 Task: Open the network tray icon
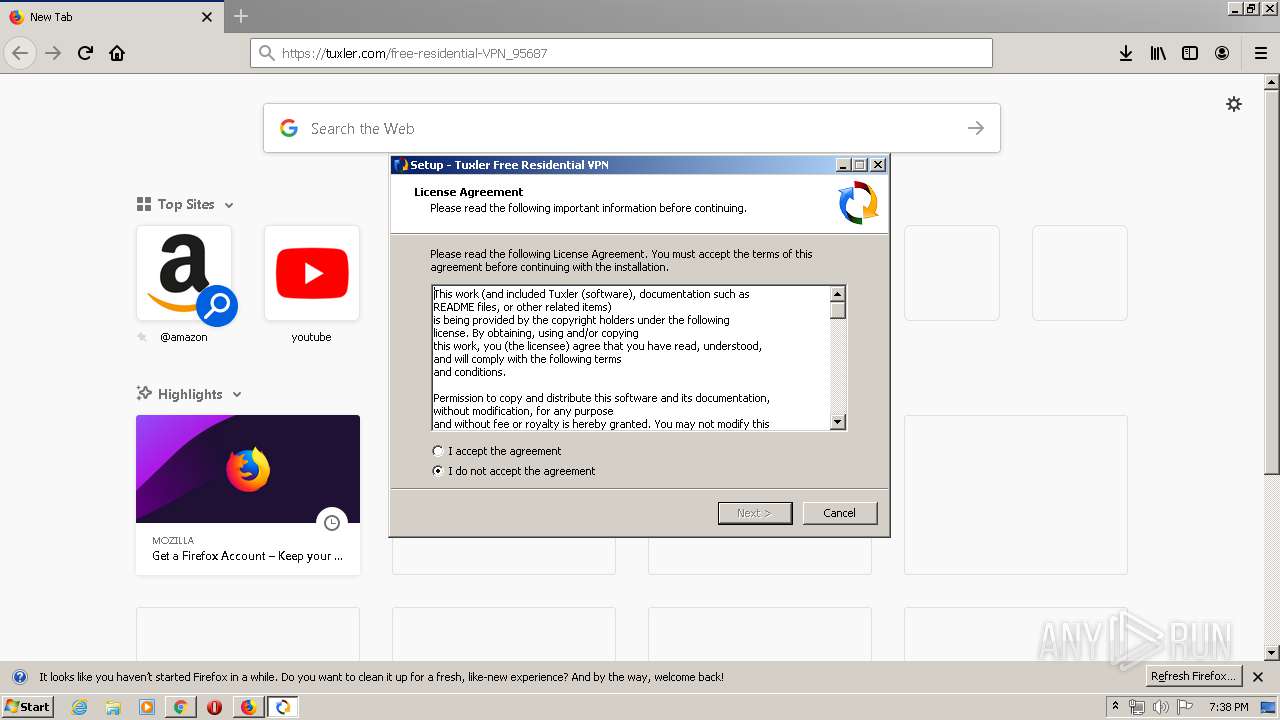tap(1137, 707)
